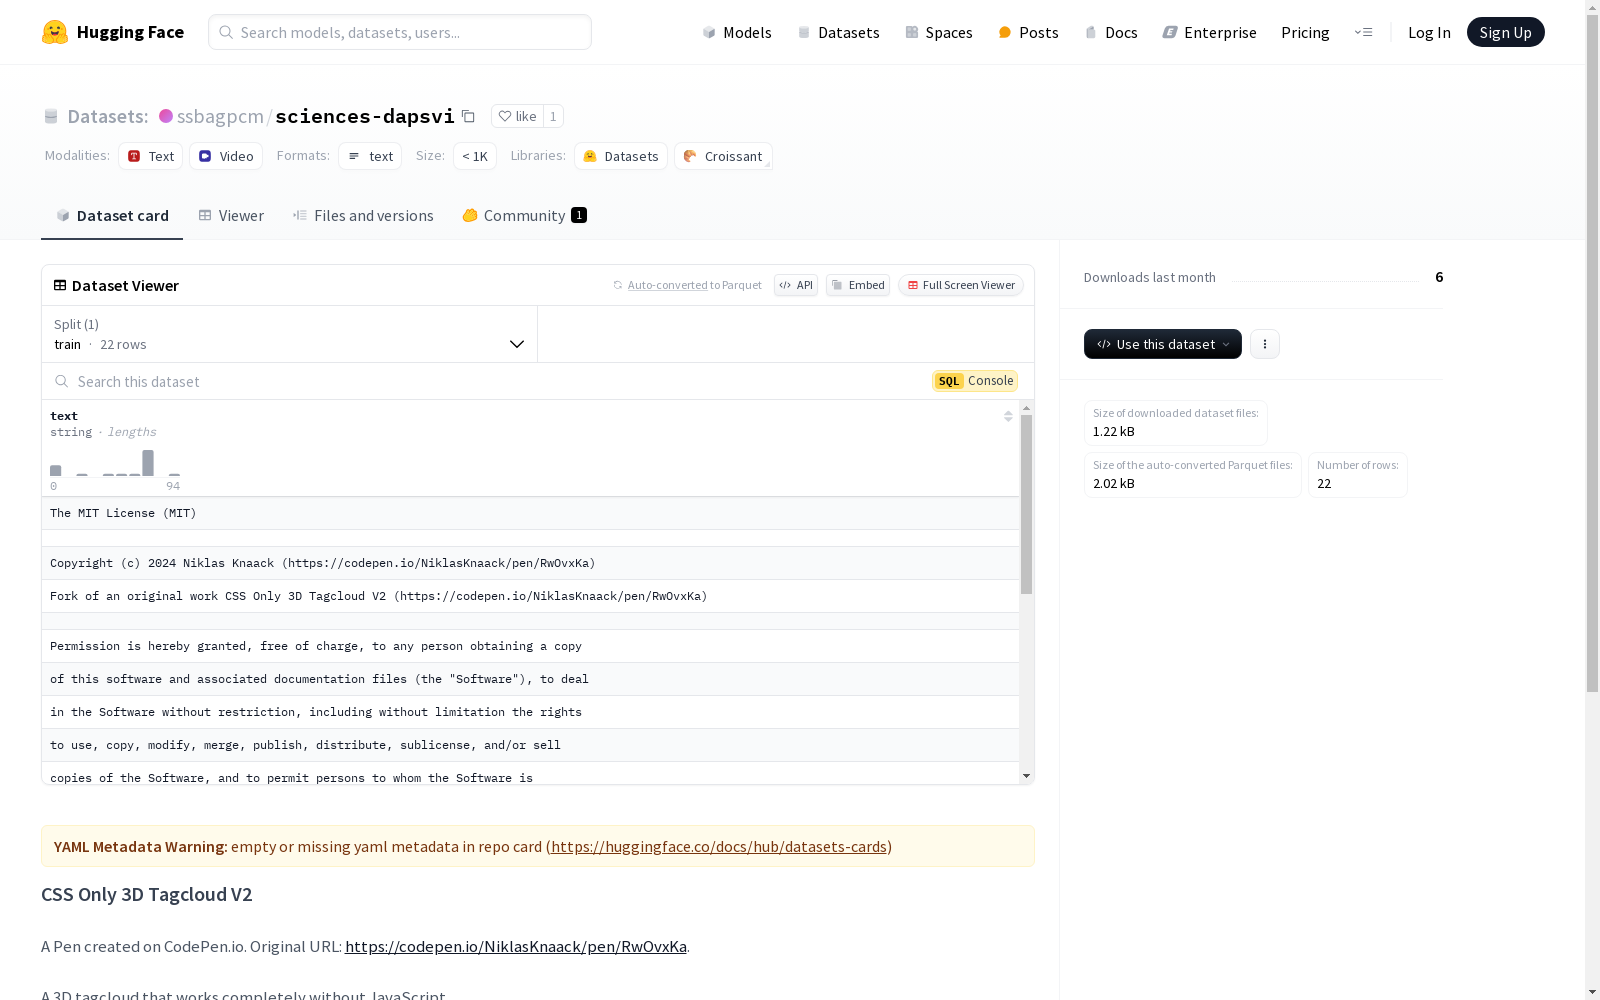The width and height of the screenshot is (1600, 1000).
Task: Select the < 1K size tag
Action: click(x=475, y=156)
